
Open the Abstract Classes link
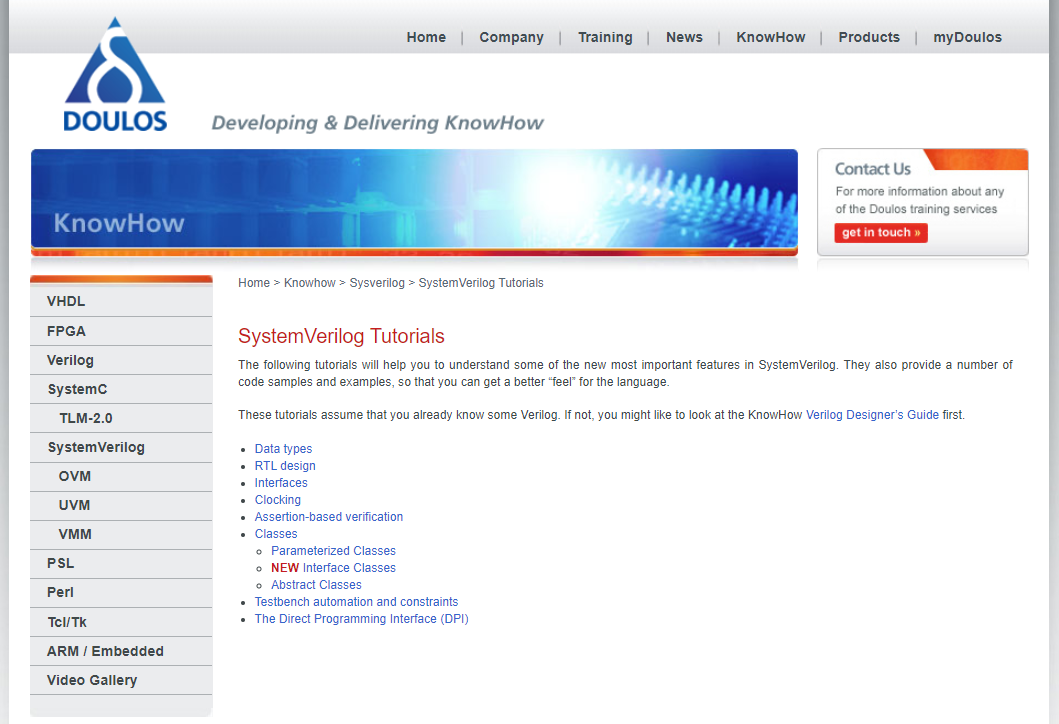pos(316,585)
